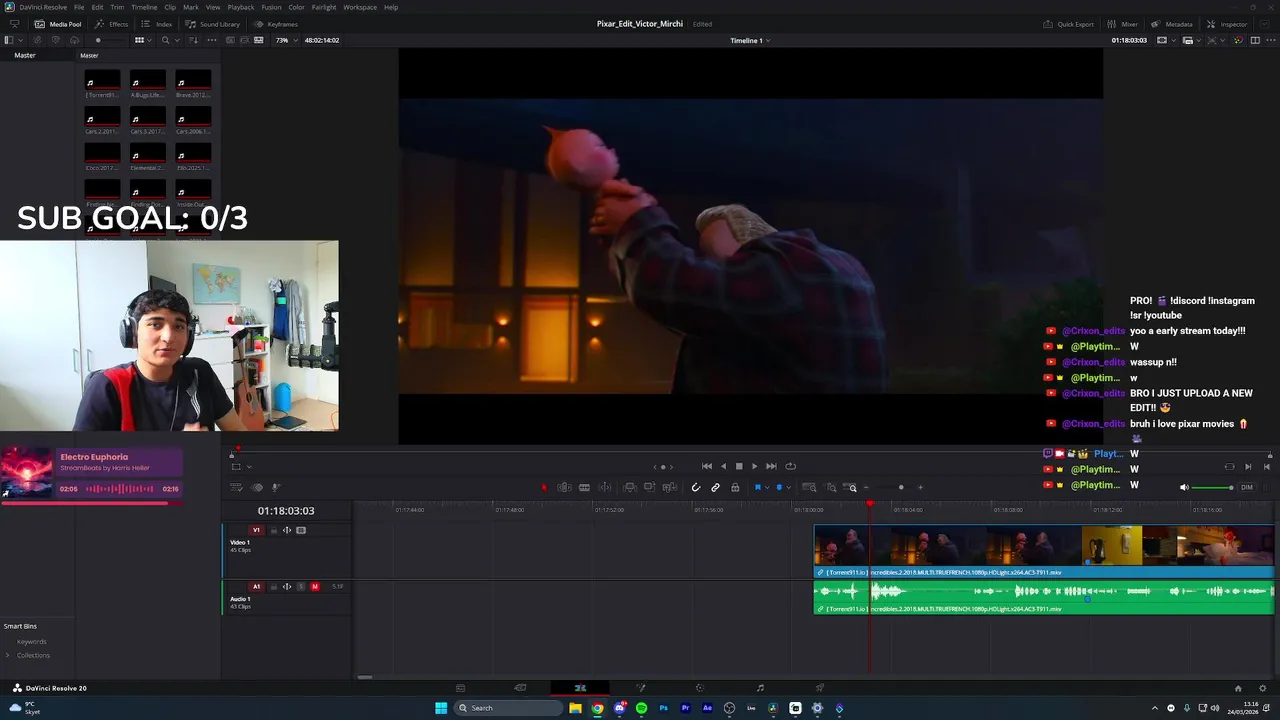Open the Effects panel
1280x720 pixels.
[x=111, y=24]
